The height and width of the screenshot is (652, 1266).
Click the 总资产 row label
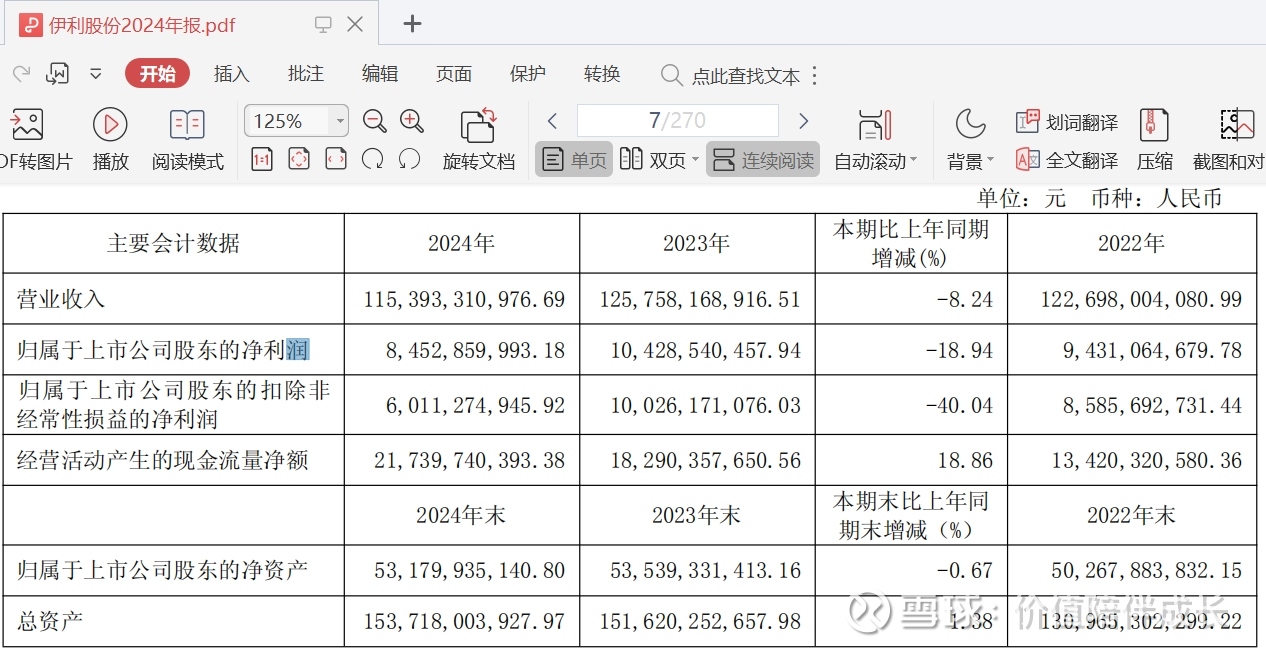point(50,621)
